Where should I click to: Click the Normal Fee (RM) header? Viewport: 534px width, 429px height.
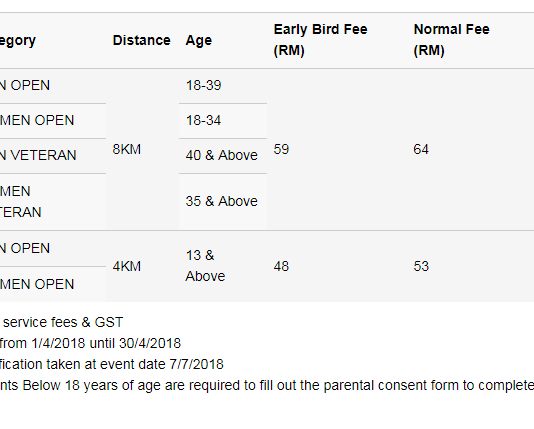click(x=451, y=40)
